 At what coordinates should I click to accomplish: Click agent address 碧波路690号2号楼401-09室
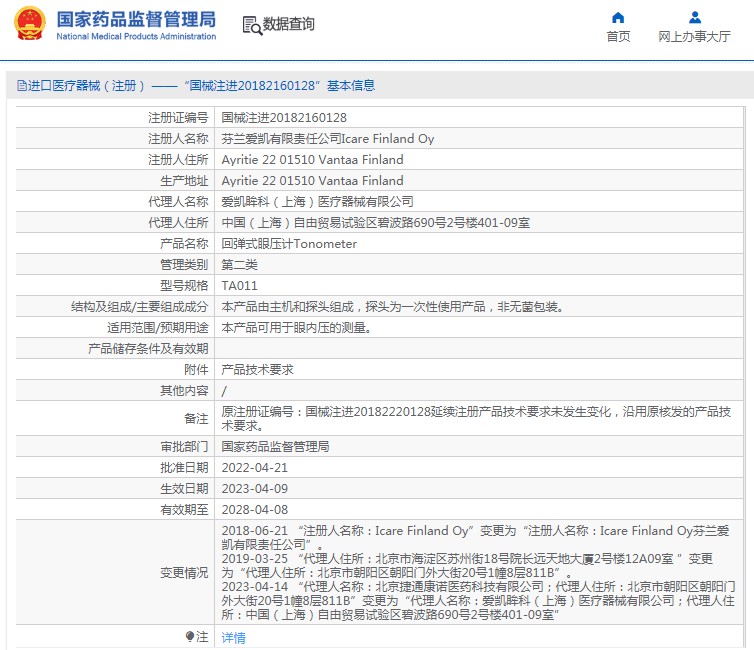(x=376, y=223)
